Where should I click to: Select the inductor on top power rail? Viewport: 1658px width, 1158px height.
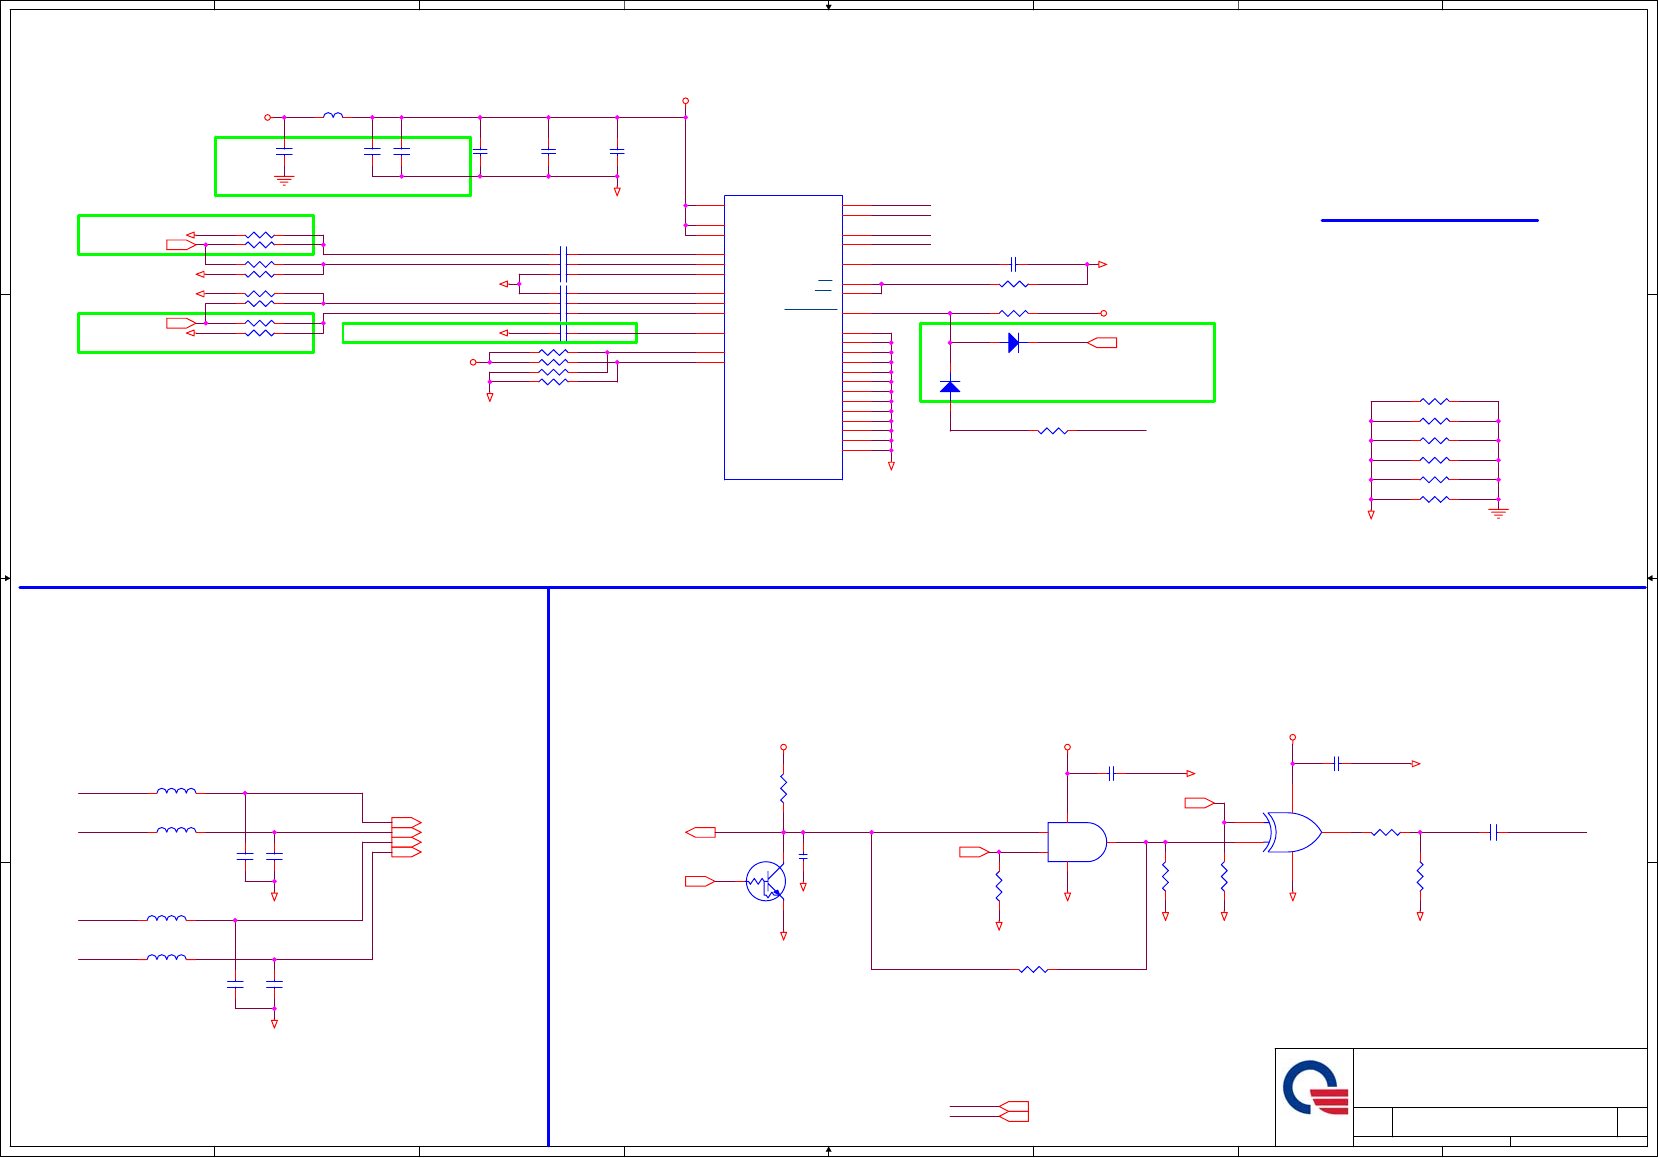coord(333,116)
